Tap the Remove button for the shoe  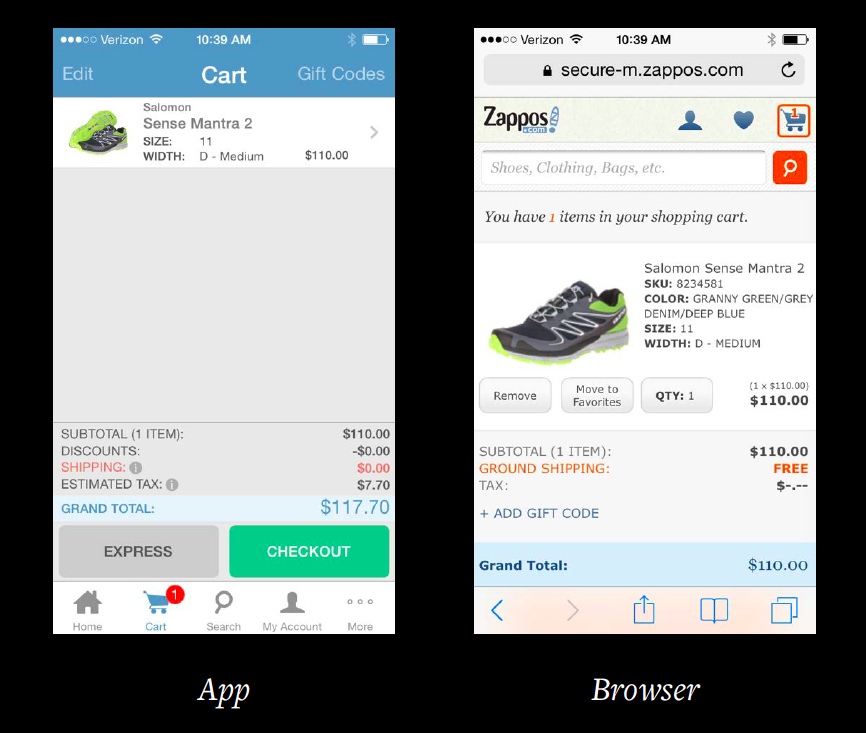pos(515,395)
